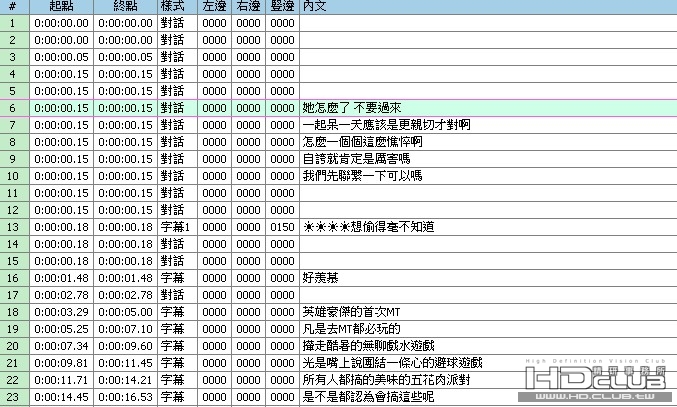Select row number 15
The width and height of the screenshot is (677, 407).
[x=14, y=261]
